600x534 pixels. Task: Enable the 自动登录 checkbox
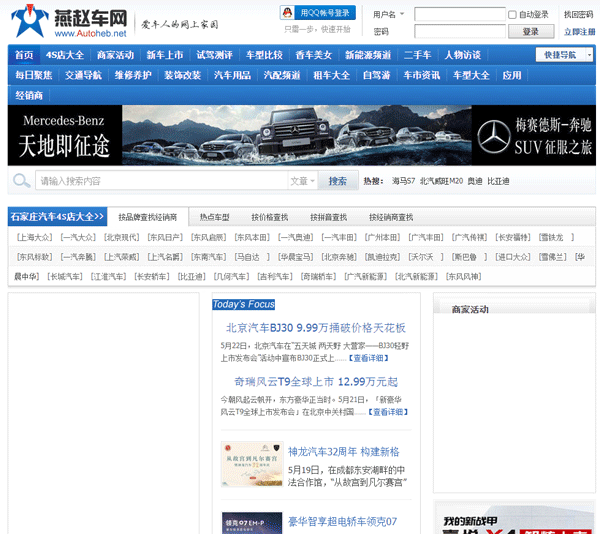pos(512,15)
